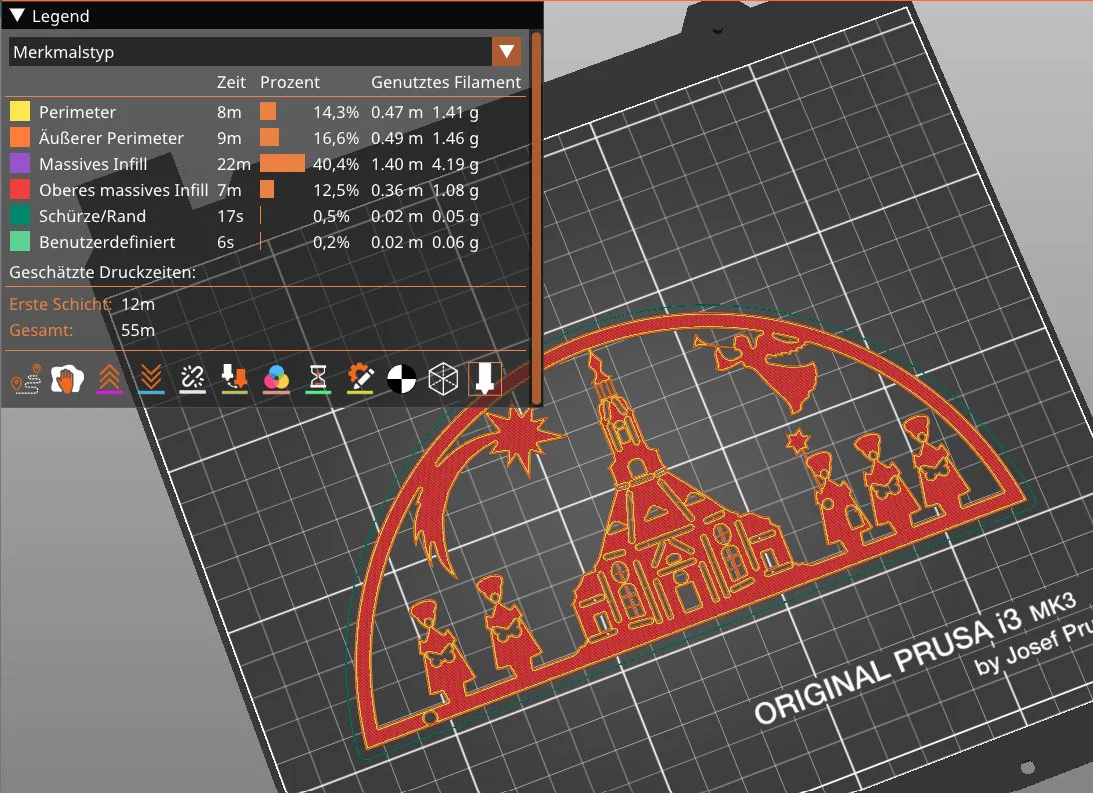Click the Zeit column header
Viewport: 1093px width, 793px height.
pos(231,82)
